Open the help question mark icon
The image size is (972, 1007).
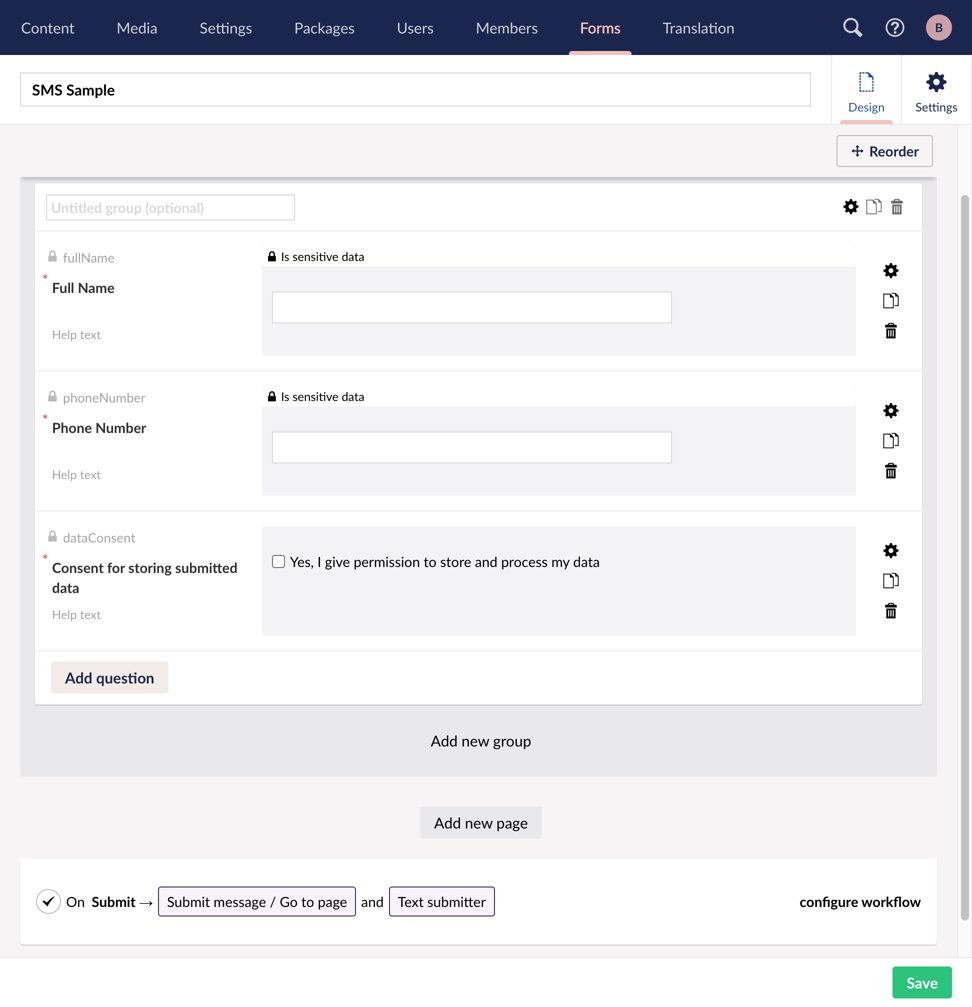point(895,28)
